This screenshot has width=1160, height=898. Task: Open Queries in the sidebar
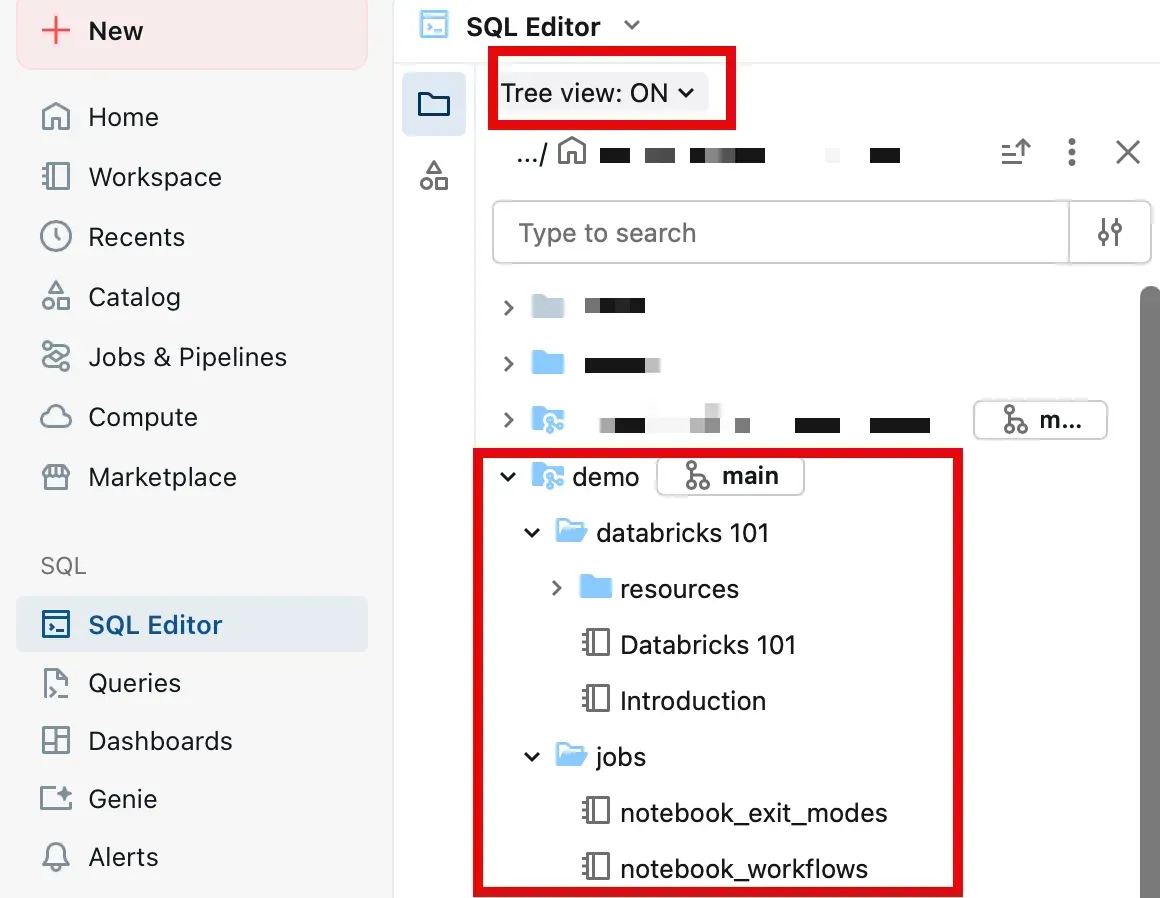[134, 683]
